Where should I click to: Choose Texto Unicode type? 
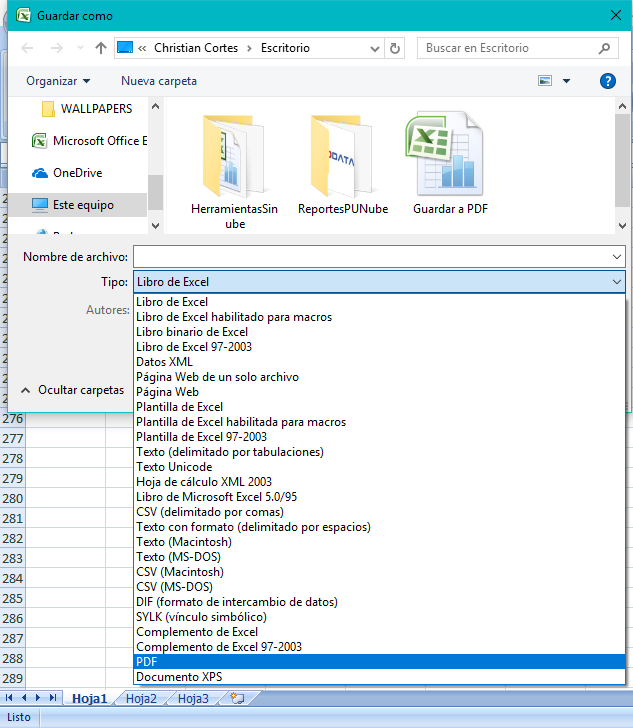point(379,467)
